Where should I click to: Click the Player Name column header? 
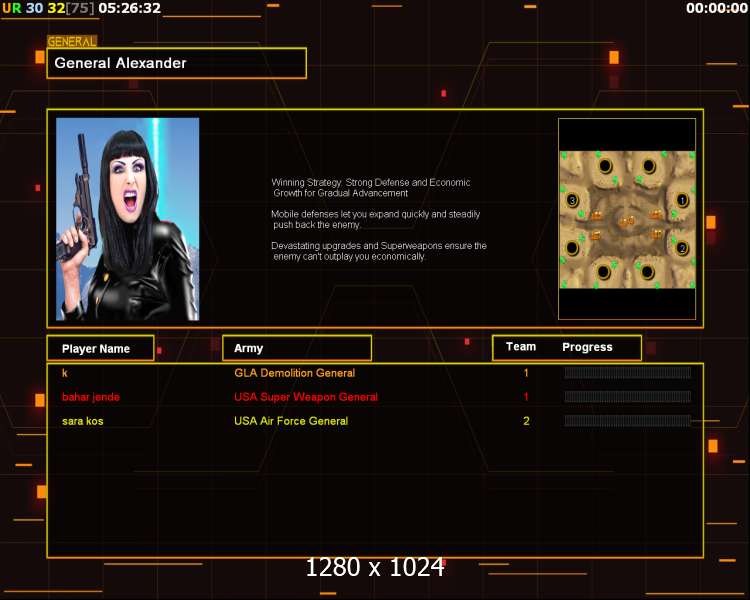pyautogui.click(x=100, y=348)
